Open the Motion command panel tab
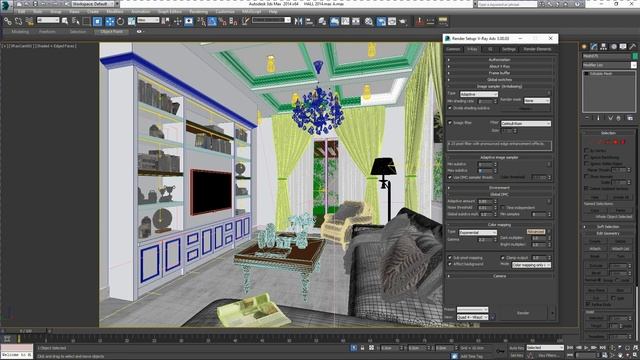Viewport: 640px width, 360px height. (x=613, y=47)
